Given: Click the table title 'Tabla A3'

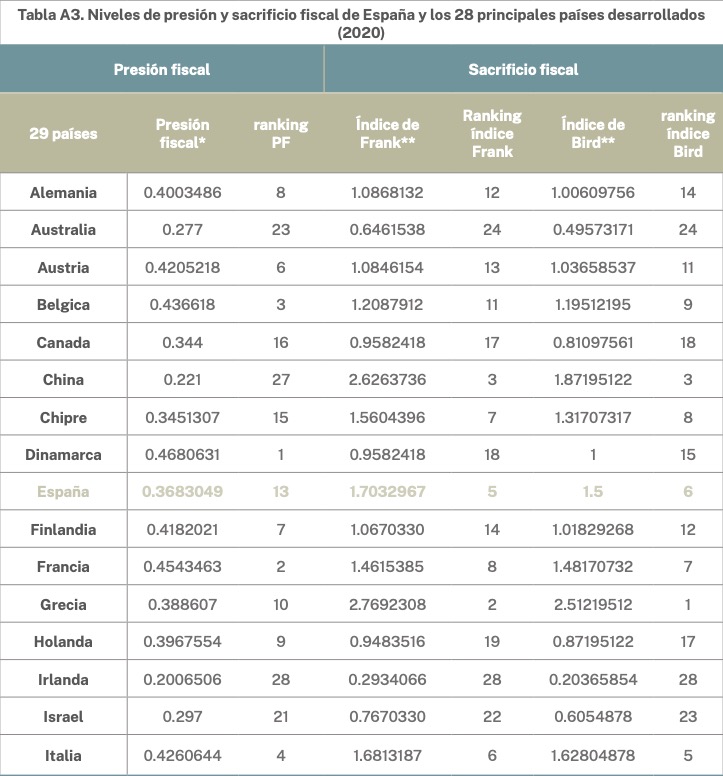Looking at the screenshot, I should tap(361, 21).
